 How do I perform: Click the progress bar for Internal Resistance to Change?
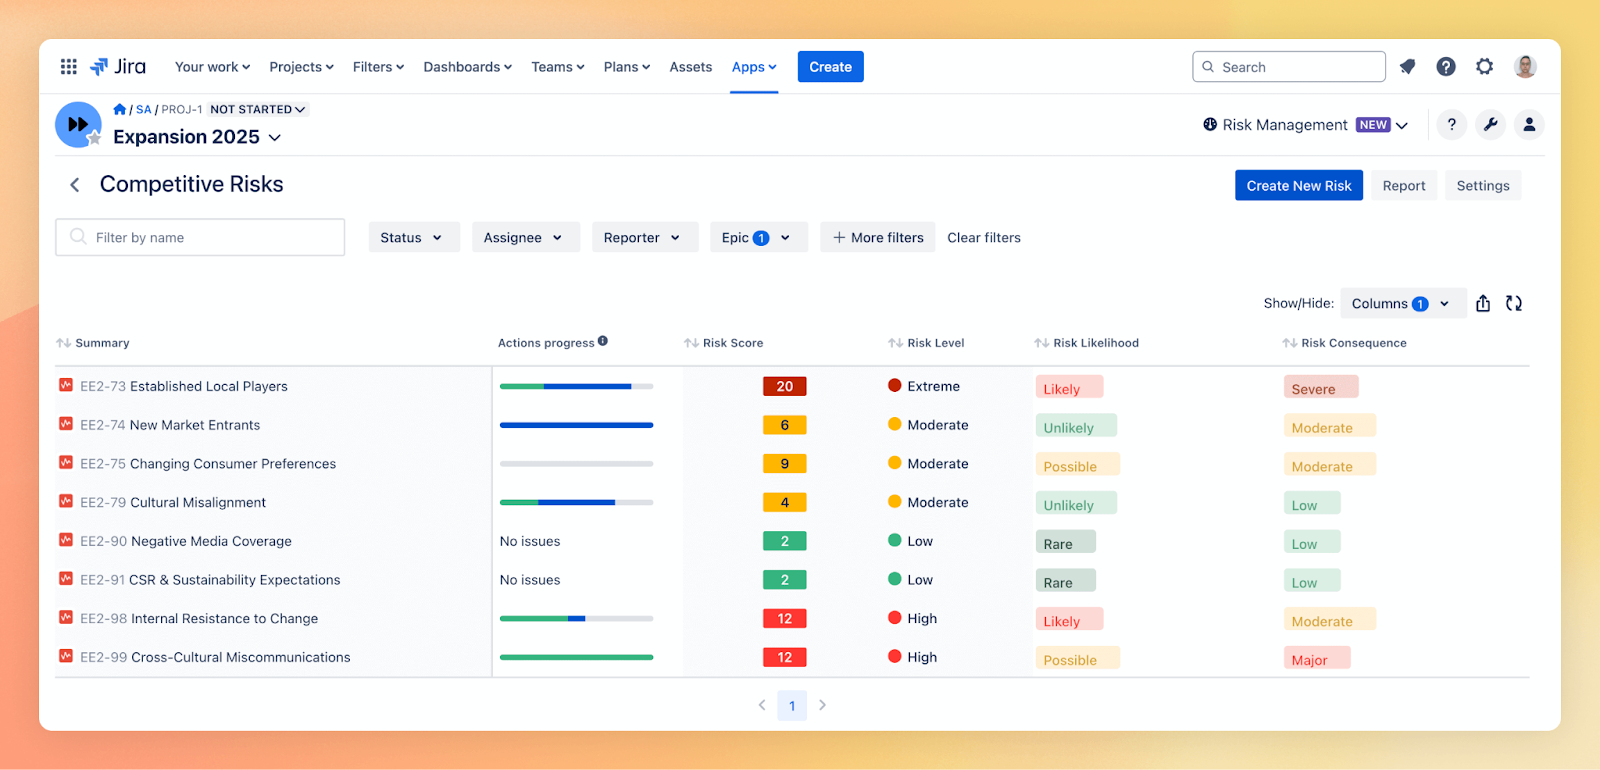576,618
